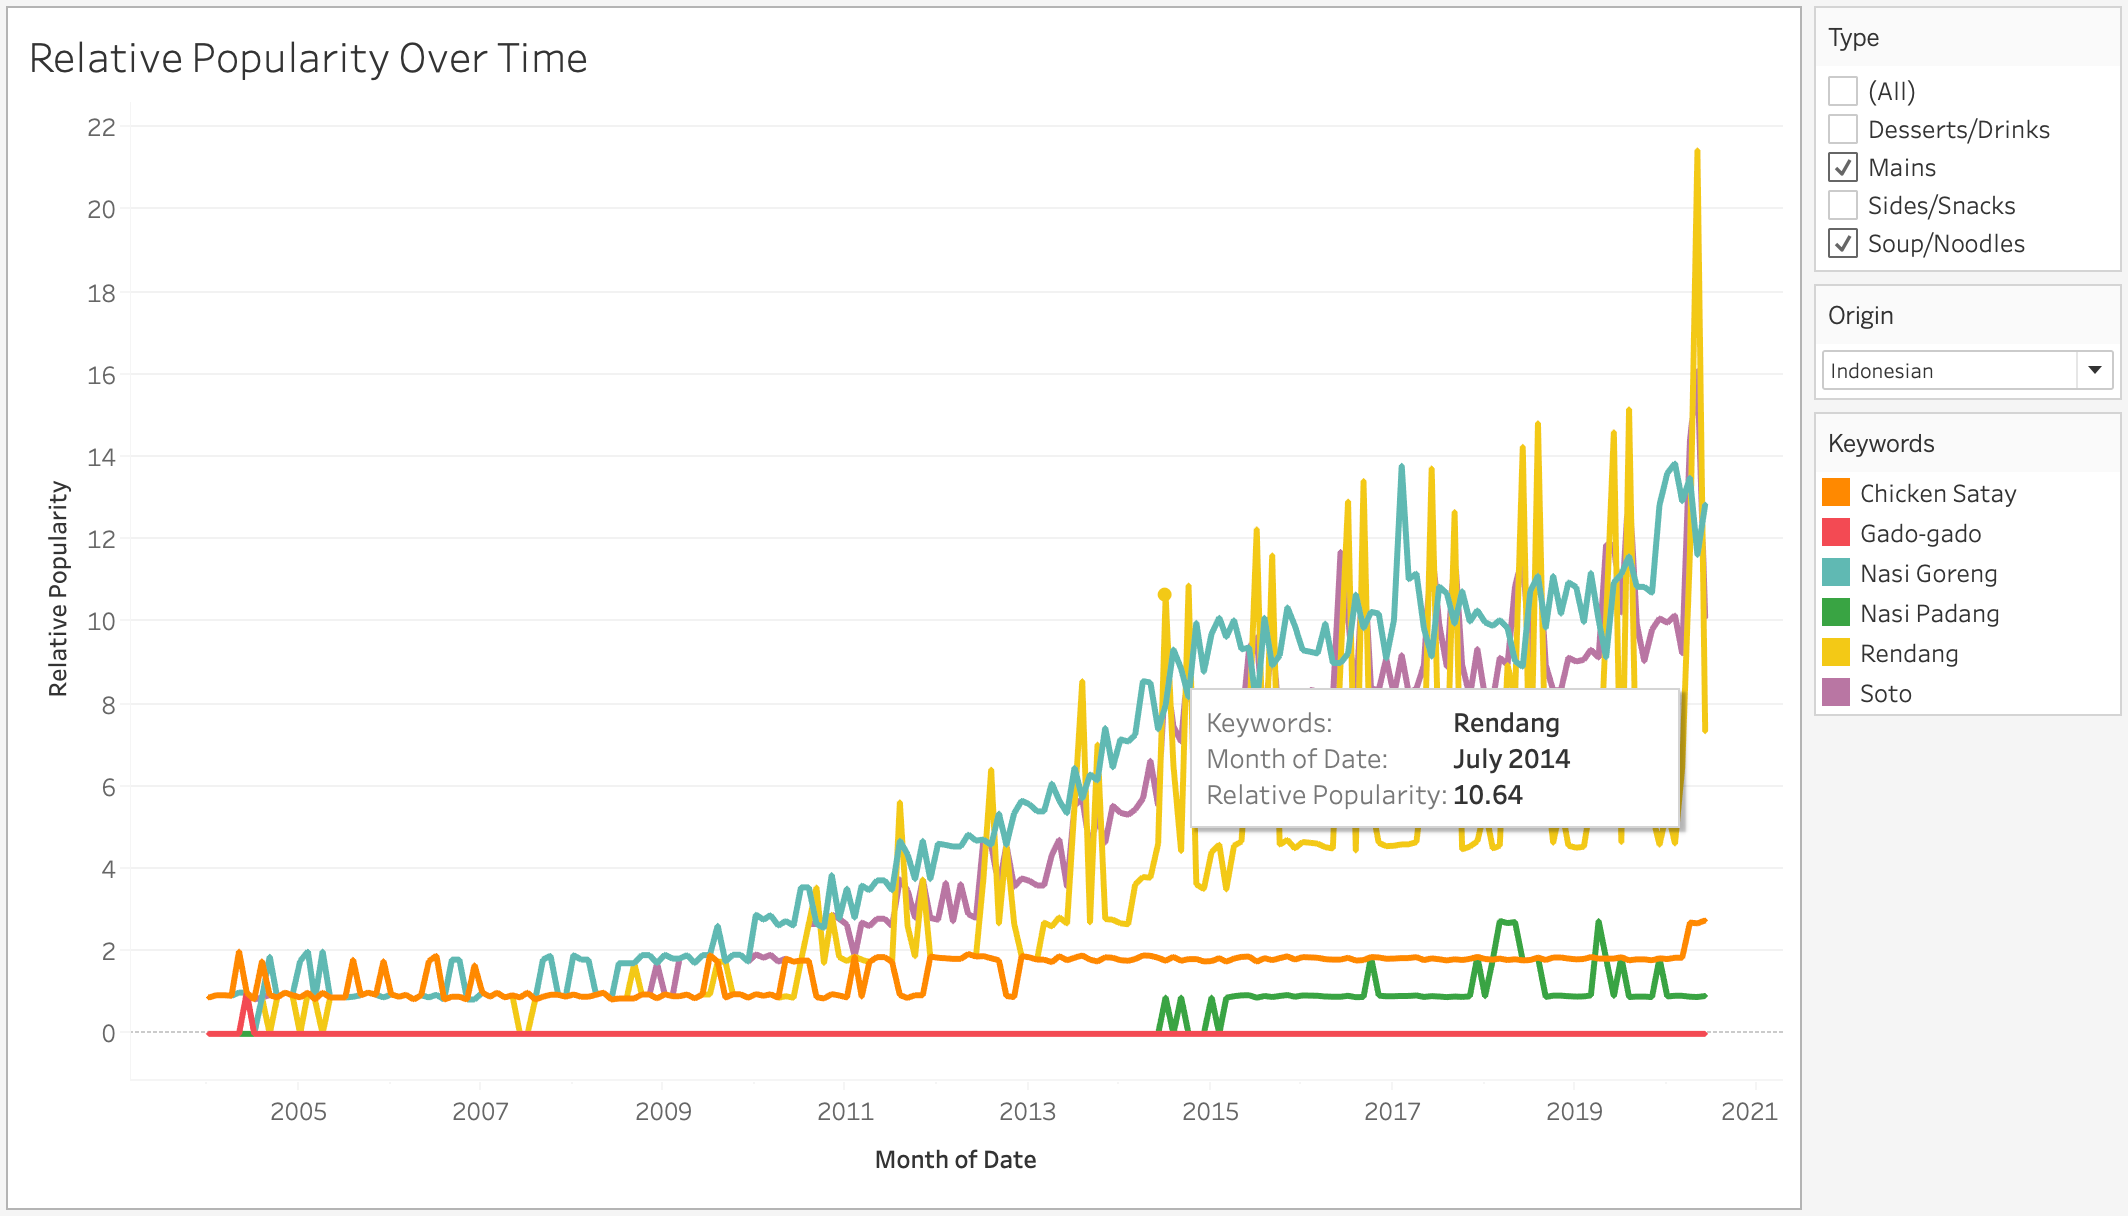Enable the Sides/Snacks checkbox
Viewport: 2128px width, 1216px height.
coord(1843,205)
